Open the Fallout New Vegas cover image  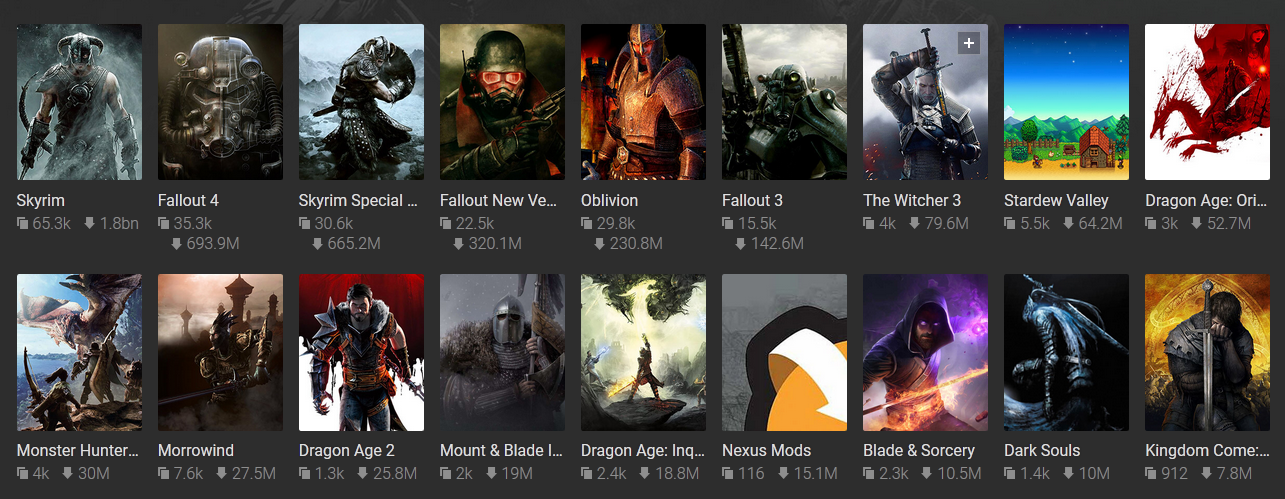pos(502,102)
